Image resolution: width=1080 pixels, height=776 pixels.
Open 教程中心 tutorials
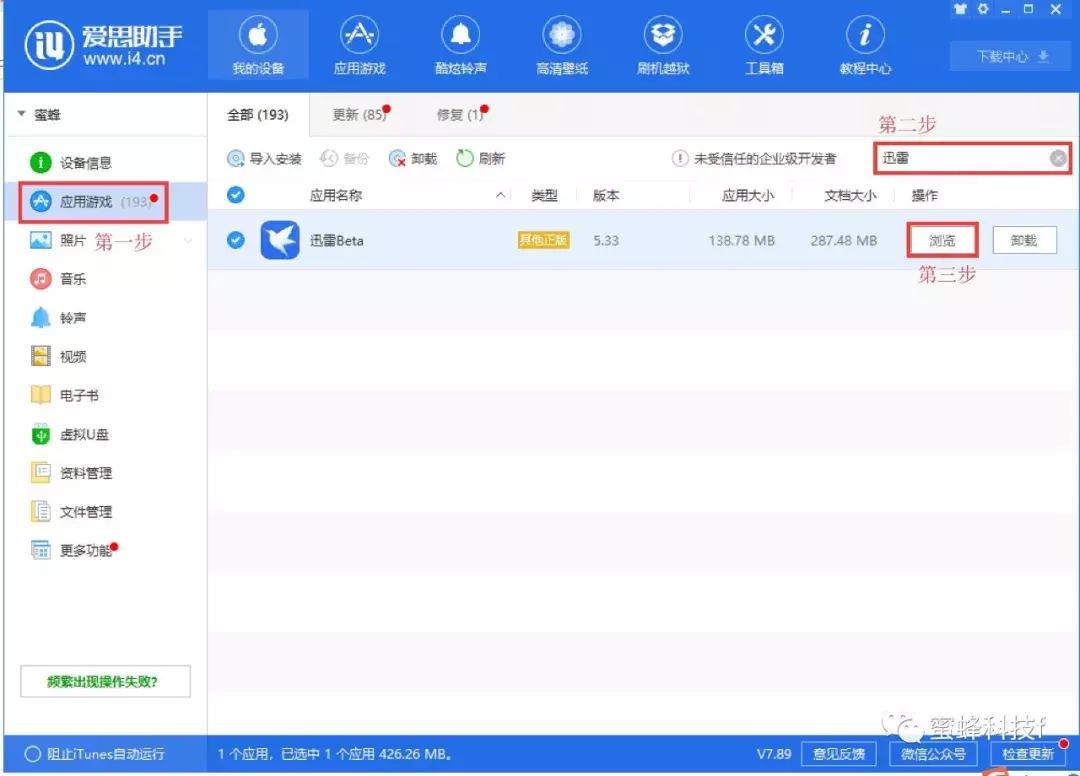click(x=864, y=44)
